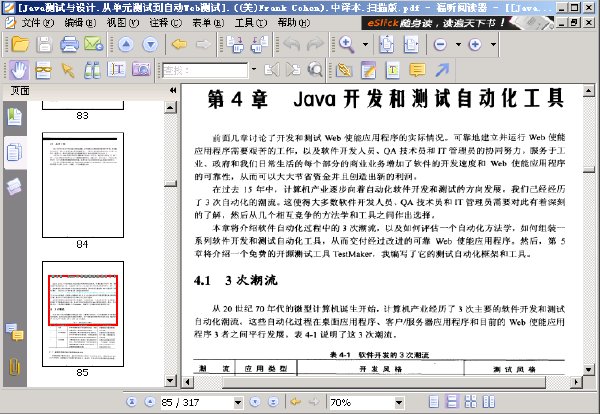Open the bookmarks panel in sidebar

coord(15,117)
